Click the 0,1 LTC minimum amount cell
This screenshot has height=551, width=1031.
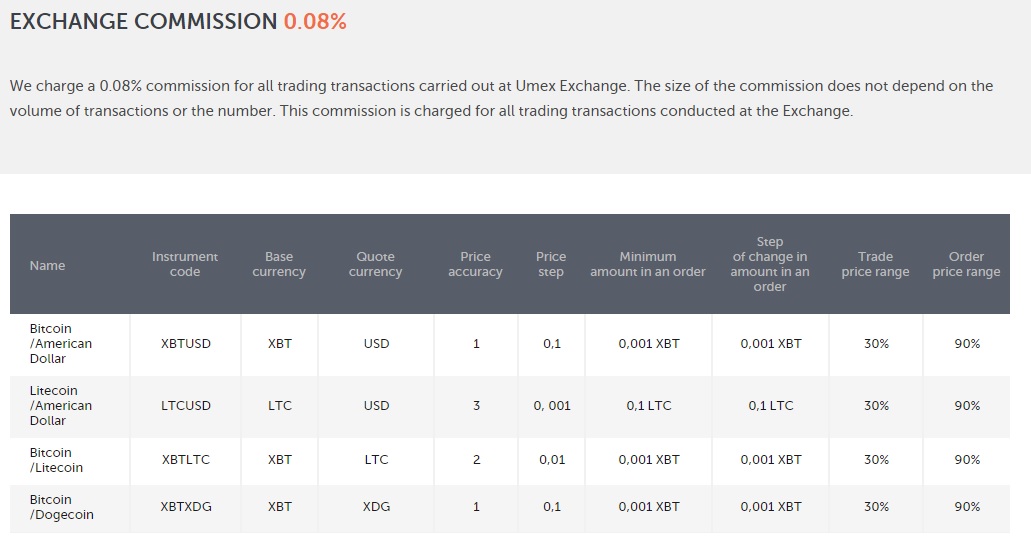[x=649, y=406]
